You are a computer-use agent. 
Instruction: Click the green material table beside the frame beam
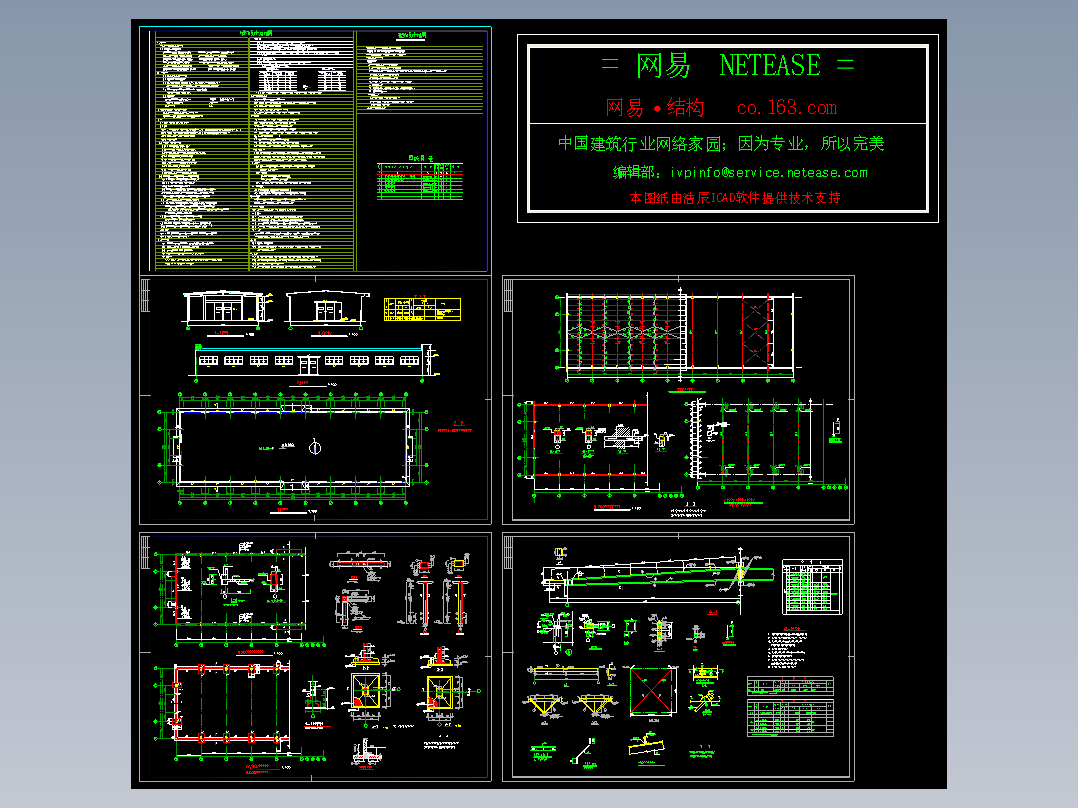click(813, 587)
